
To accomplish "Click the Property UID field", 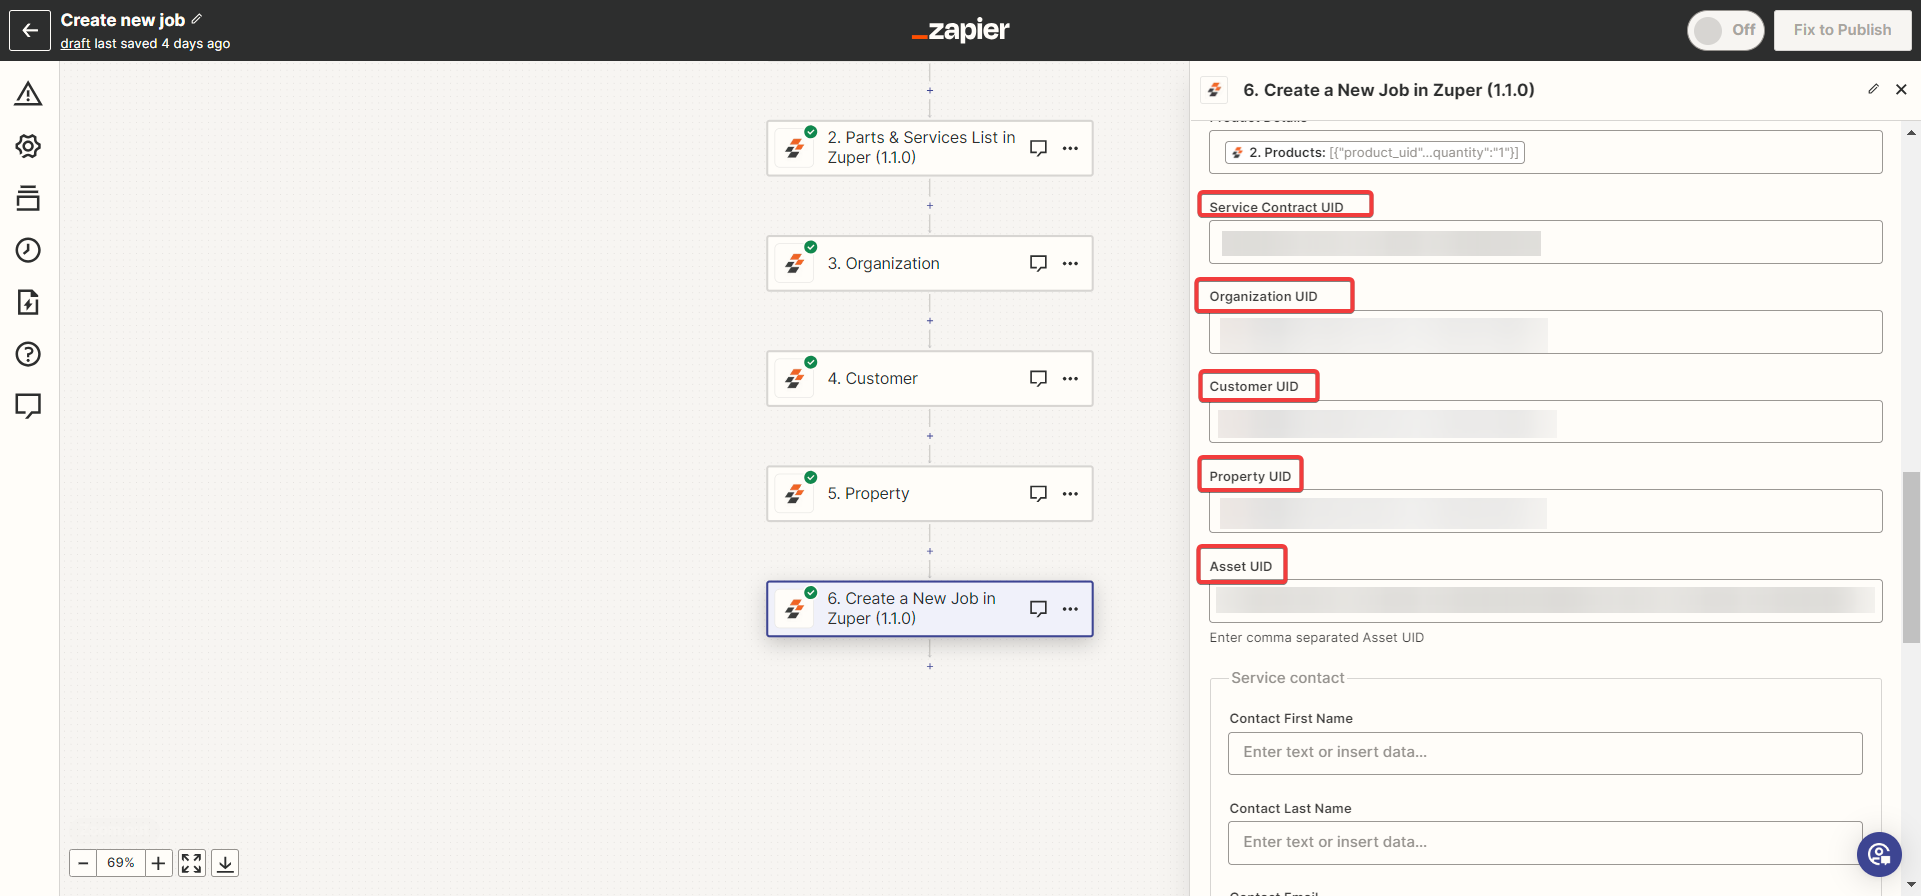I will [1545, 511].
